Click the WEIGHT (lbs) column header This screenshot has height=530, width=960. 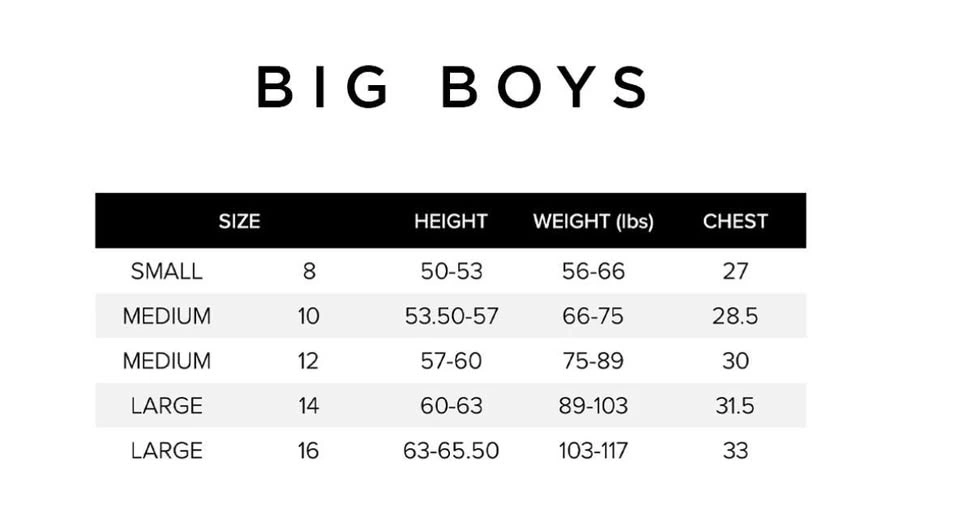pos(593,221)
